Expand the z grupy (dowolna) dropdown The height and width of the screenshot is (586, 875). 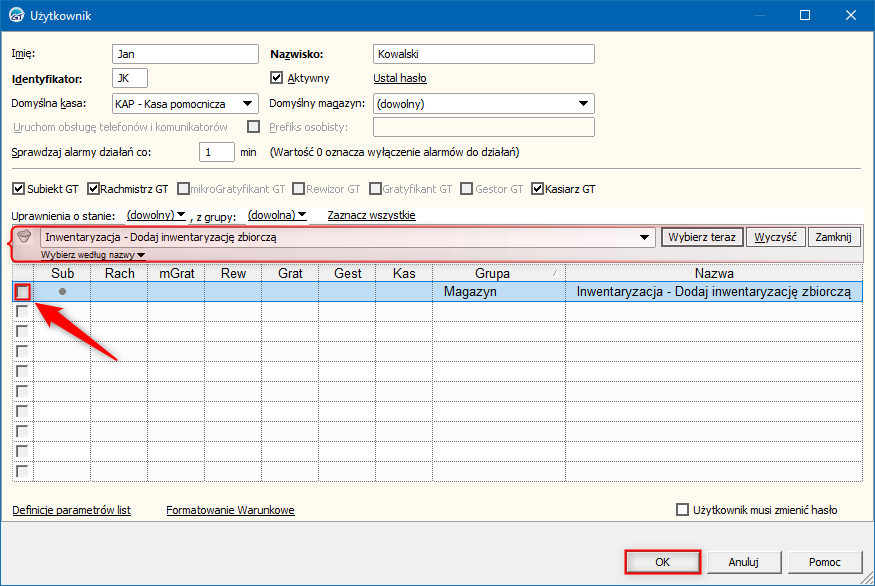277,215
